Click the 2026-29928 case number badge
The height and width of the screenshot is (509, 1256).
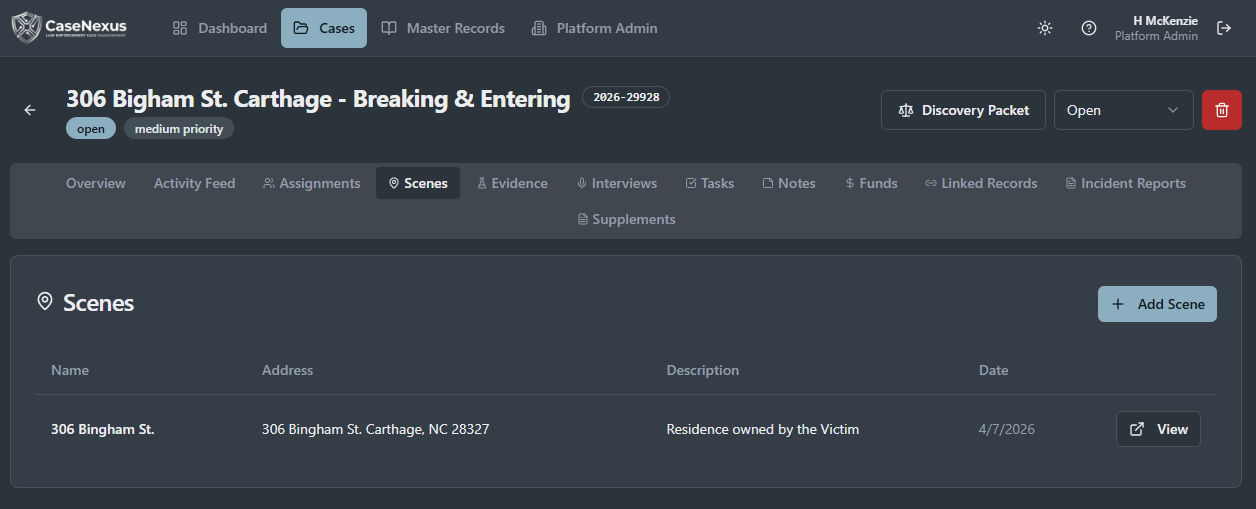[x=626, y=97]
